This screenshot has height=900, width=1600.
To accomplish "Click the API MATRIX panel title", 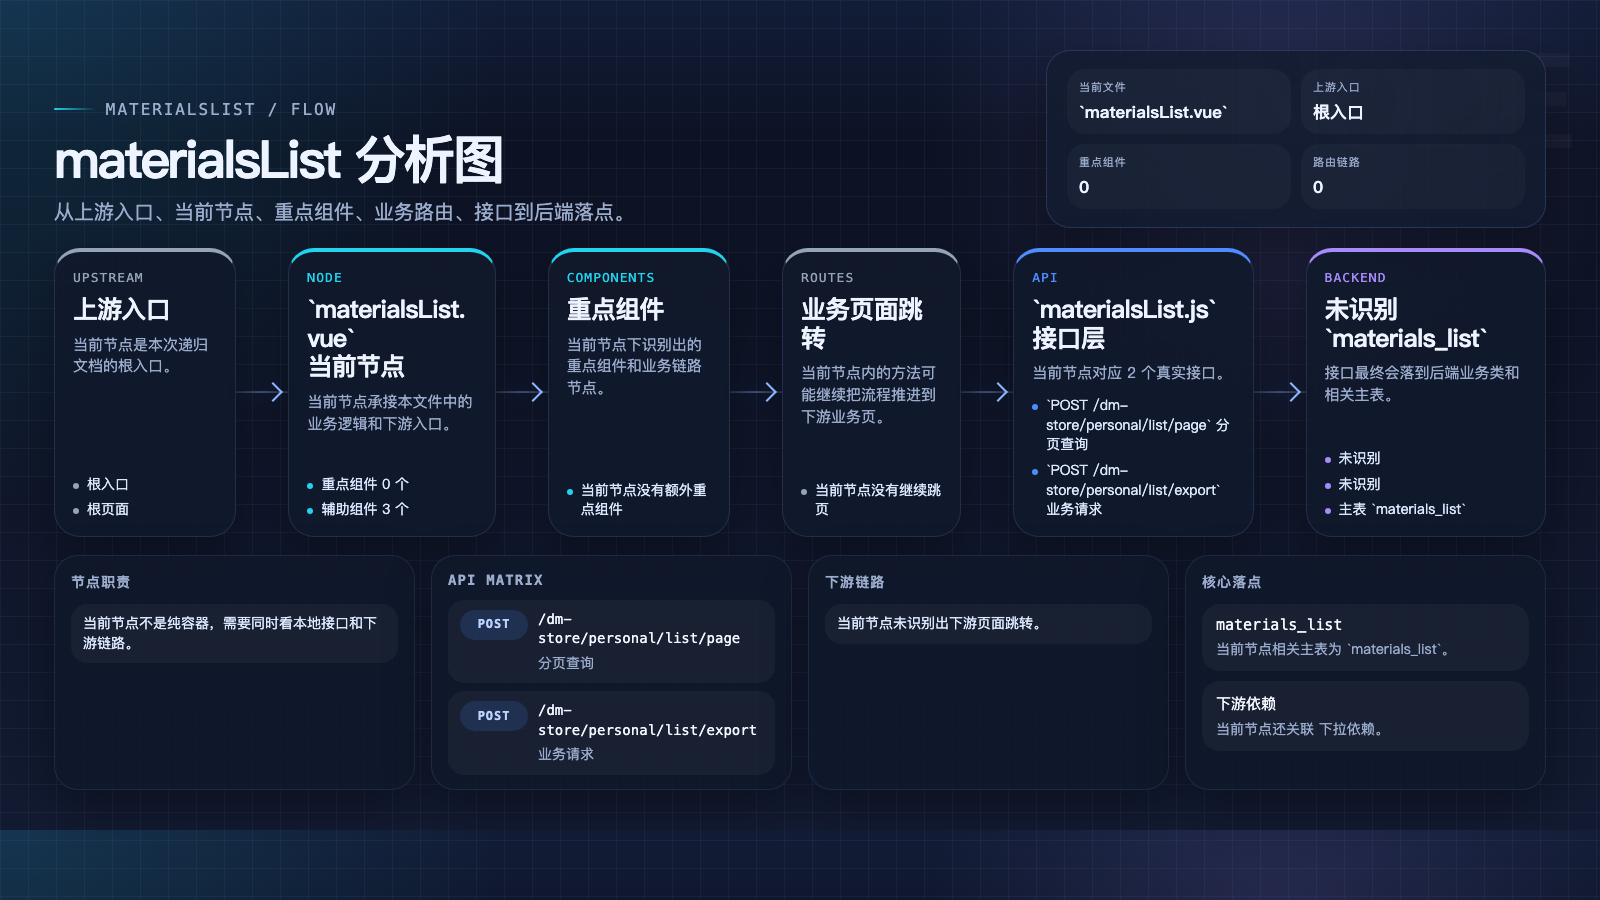I will point(496,580).
